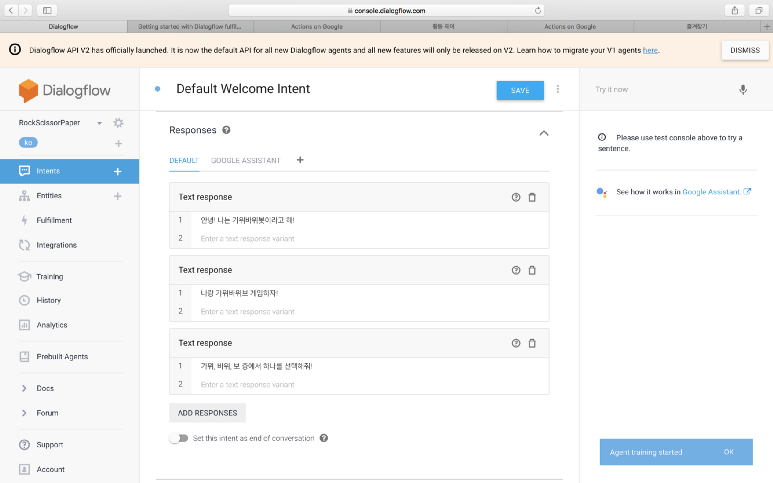Click the Add Responses button
The width and height of the screenshot is (773, 483).
[207, 412]
